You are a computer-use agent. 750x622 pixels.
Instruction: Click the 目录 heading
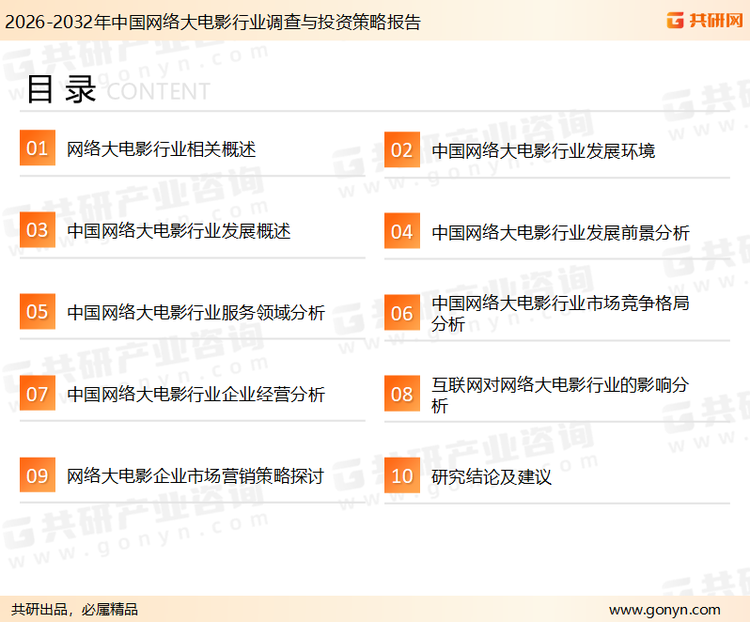[x=61, y=89]
